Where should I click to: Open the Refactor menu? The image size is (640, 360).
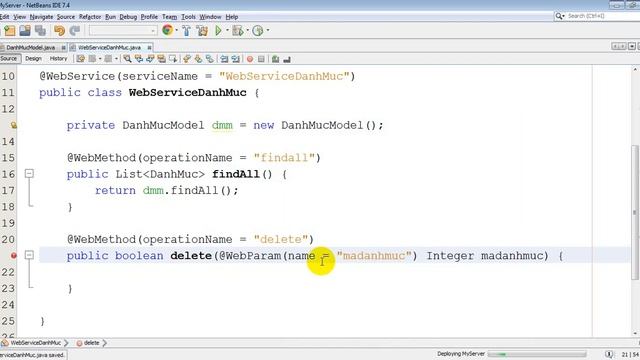pyautogui.click(x=90, y=17)
